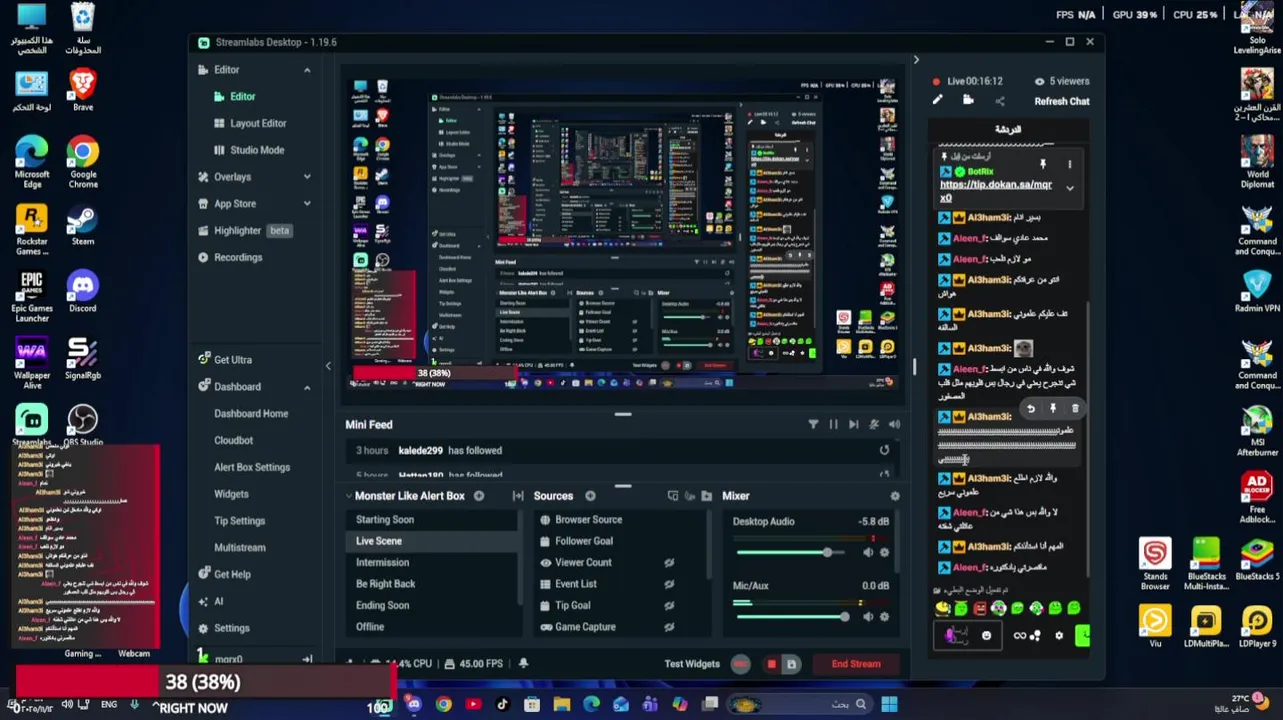Open the Windows Start menu
1283x720 pixels.
tap(889, 705)
